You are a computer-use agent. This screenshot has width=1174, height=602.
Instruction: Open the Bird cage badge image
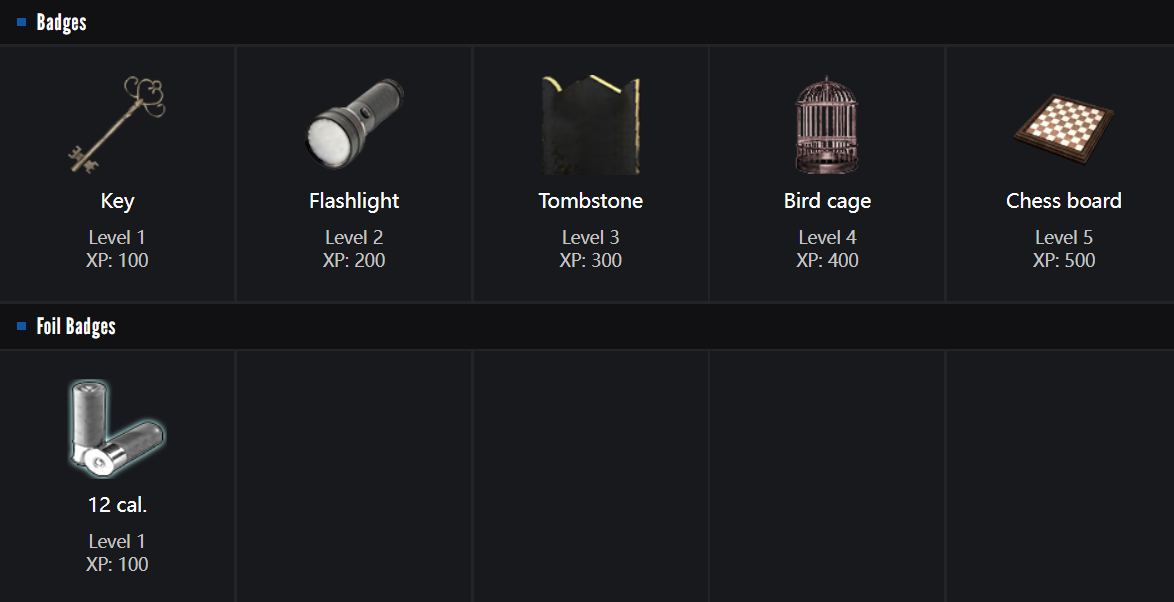click(827, 124)
